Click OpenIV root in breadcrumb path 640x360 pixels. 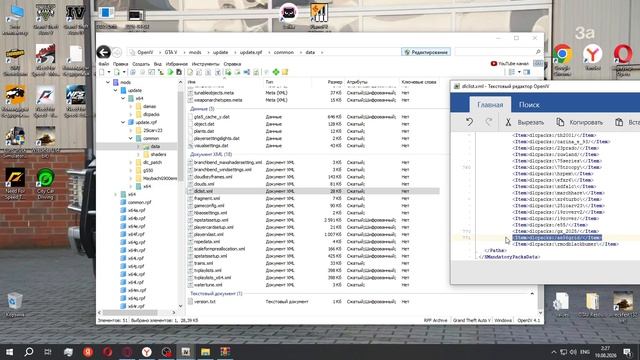tap(145, 52)
